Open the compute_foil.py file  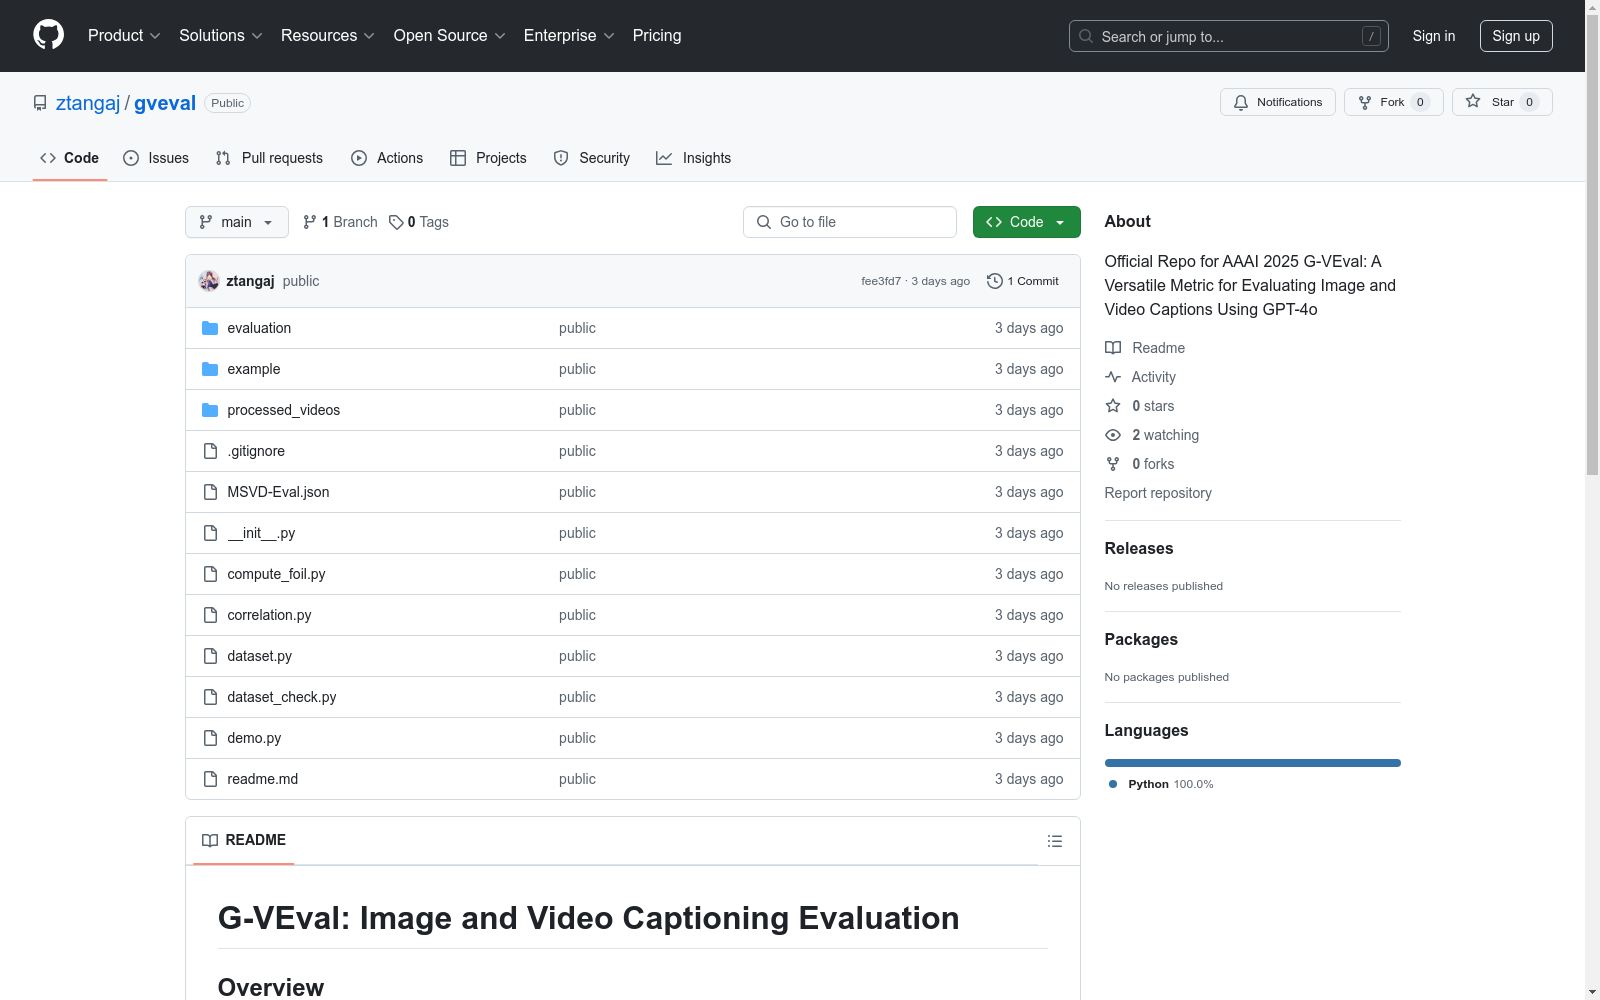pyautogui.click(x=276, y=574)
